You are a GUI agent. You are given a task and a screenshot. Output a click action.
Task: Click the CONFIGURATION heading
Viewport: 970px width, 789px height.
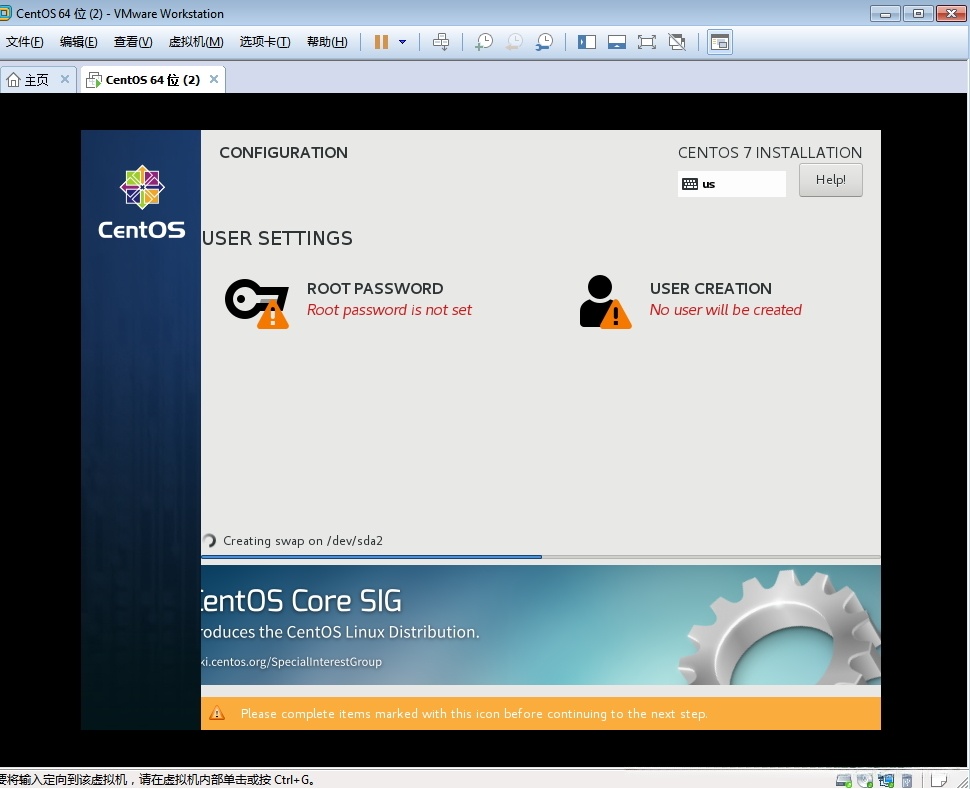pos(283,152)
